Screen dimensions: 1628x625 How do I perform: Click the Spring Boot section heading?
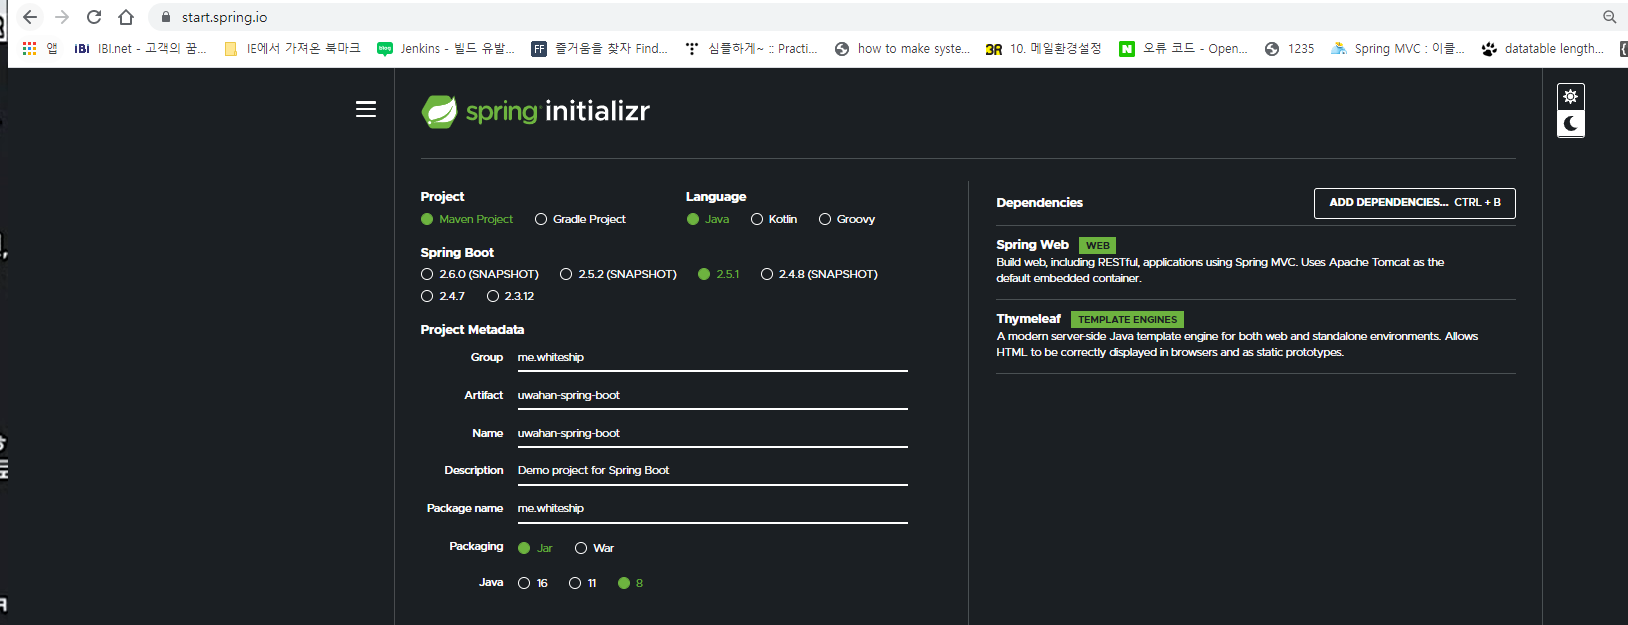(x=457, y=253)
